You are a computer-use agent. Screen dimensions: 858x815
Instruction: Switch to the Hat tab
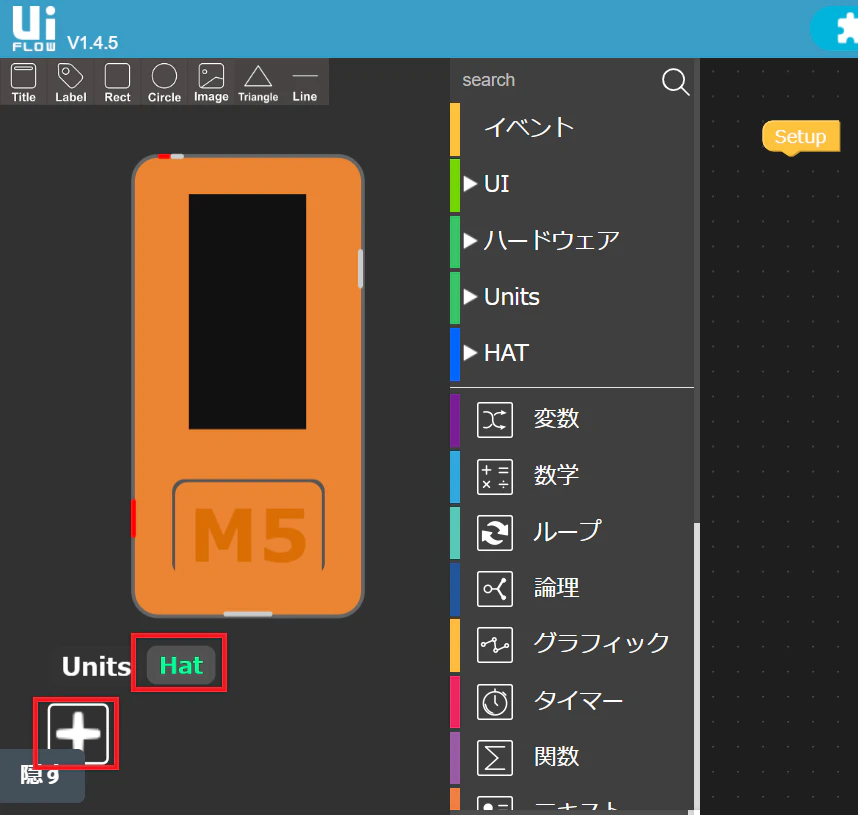[x=181, y=665]
